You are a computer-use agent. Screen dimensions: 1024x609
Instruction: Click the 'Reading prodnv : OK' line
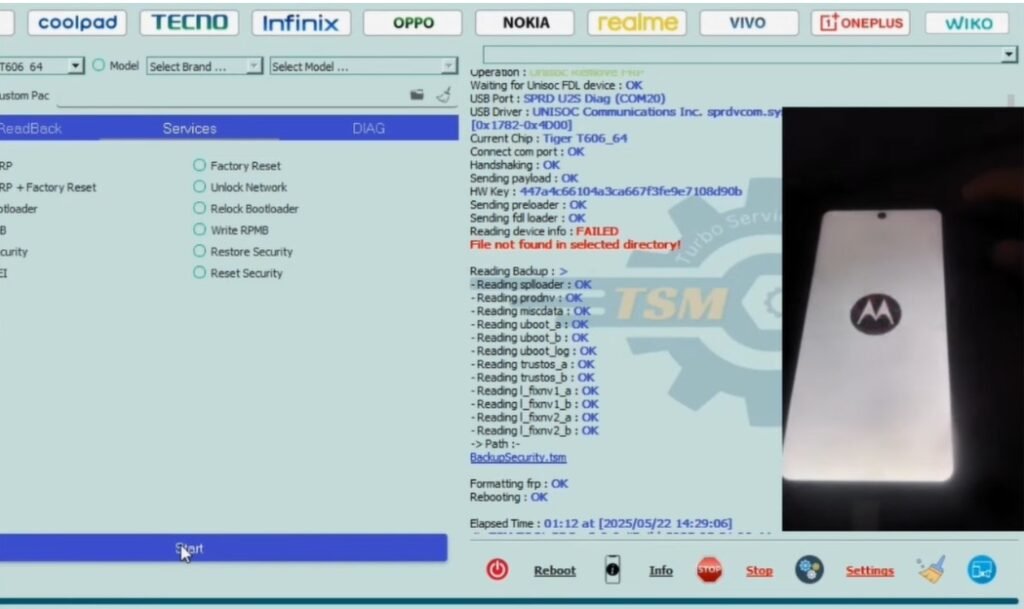pyautogui.click(x=526, y=298)
